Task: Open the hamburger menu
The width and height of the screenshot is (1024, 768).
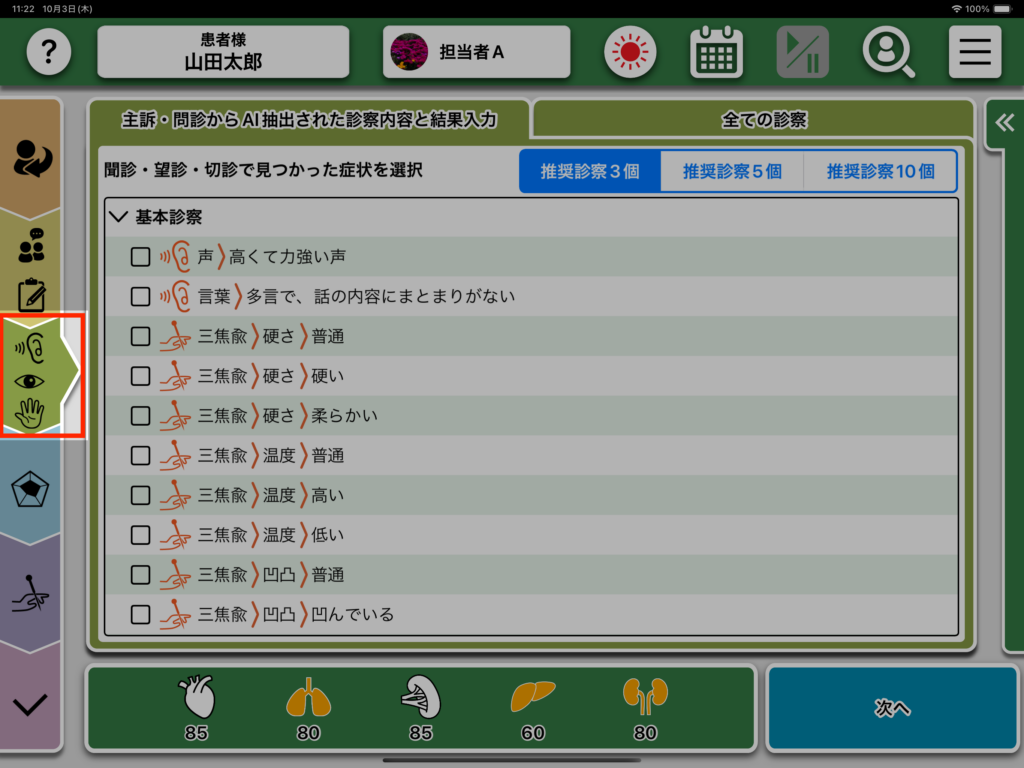Action: point(974,52)
